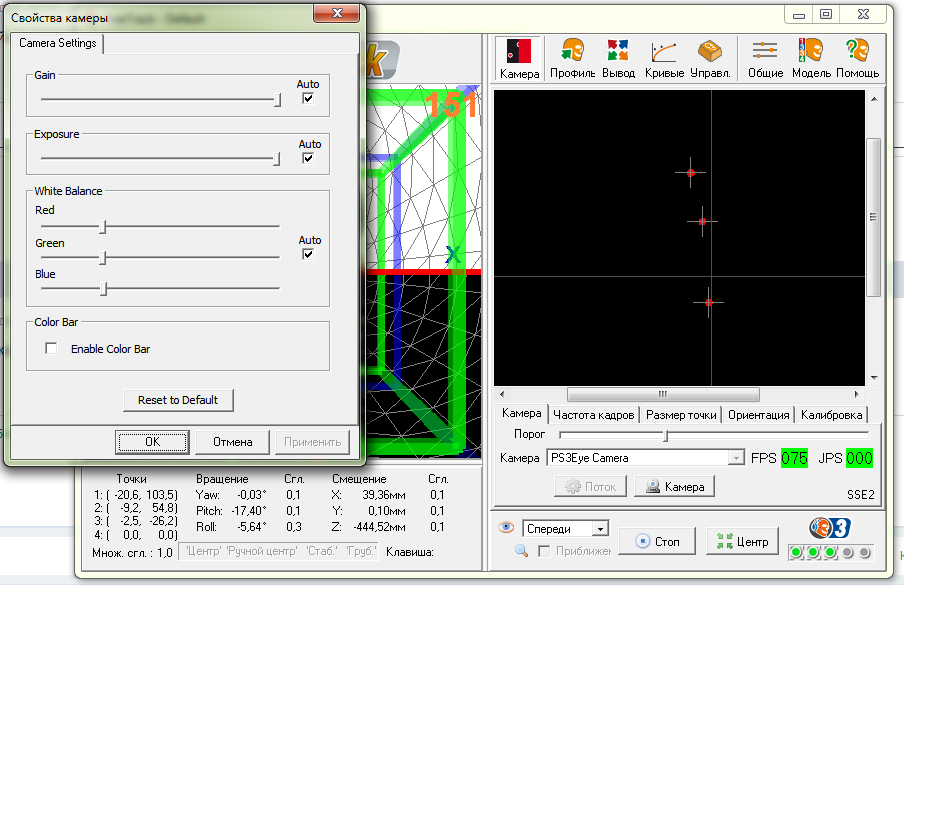Click the magnifier zoom icon

pos(521,551)
